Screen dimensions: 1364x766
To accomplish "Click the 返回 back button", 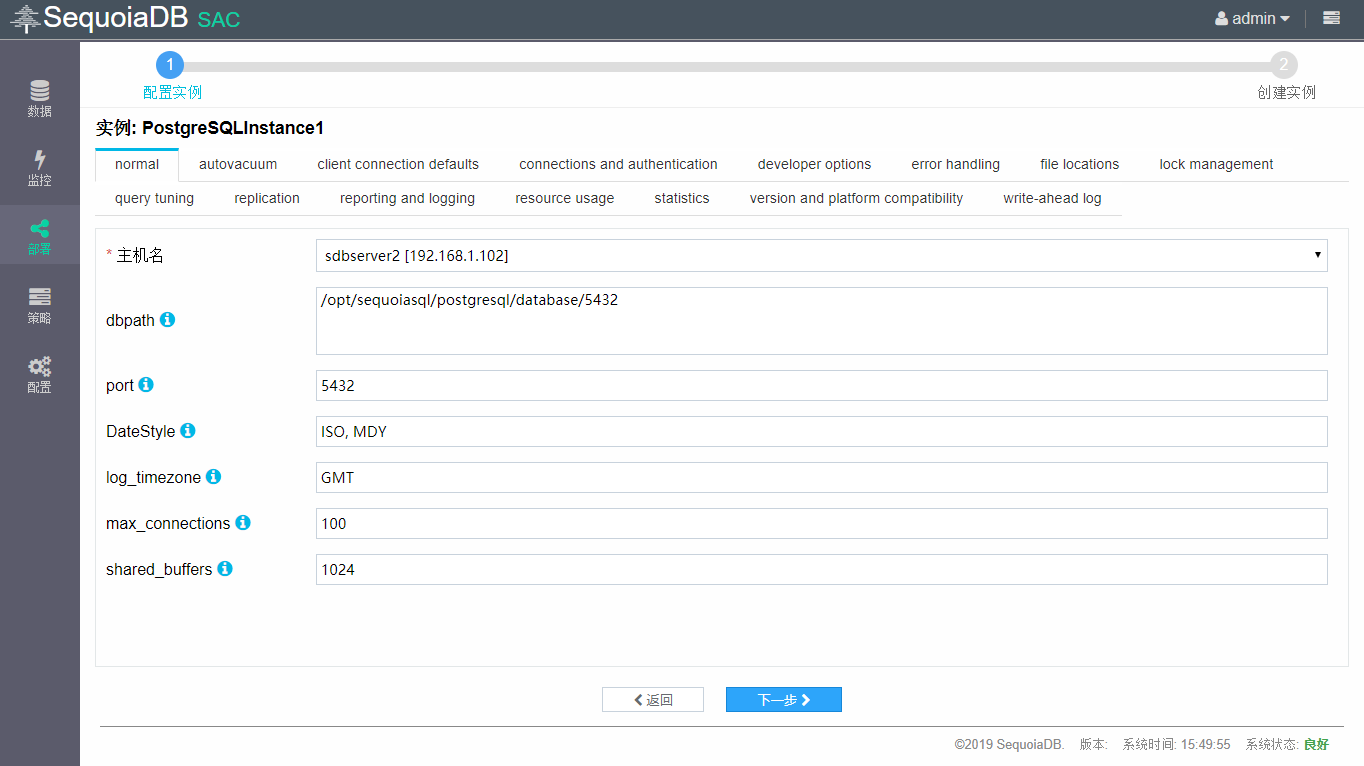I will click(x=652, y=699).
